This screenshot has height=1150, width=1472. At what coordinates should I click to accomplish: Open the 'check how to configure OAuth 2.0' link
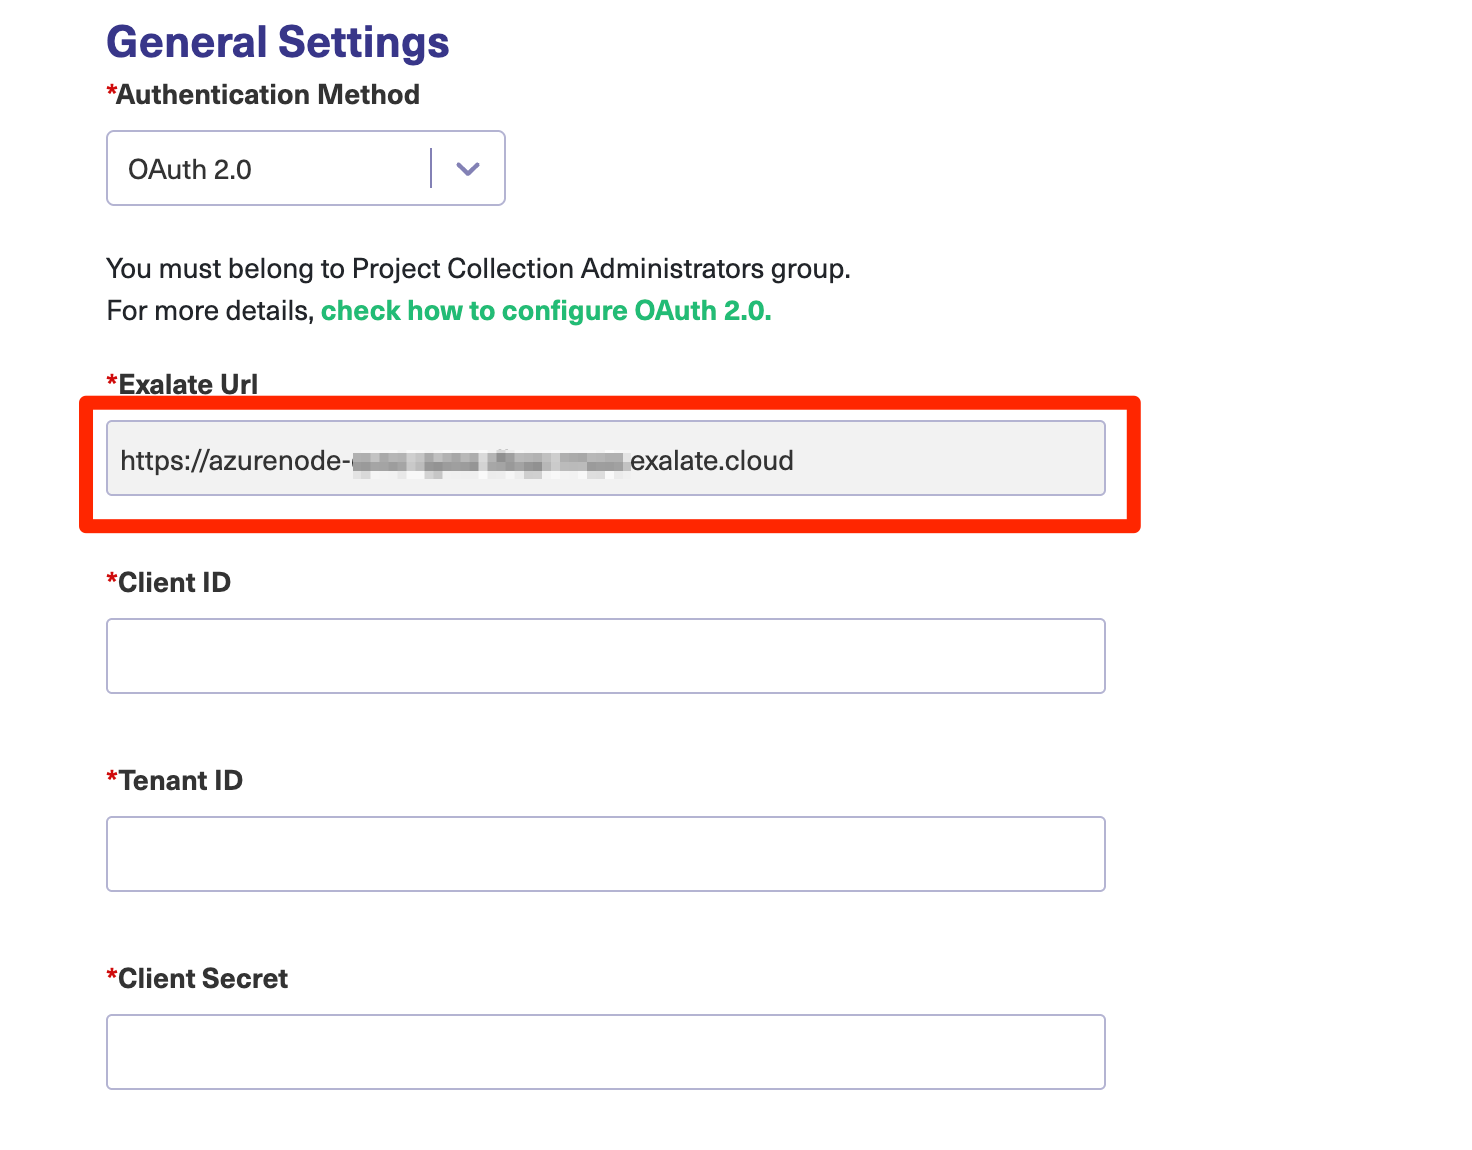[546, 311]
